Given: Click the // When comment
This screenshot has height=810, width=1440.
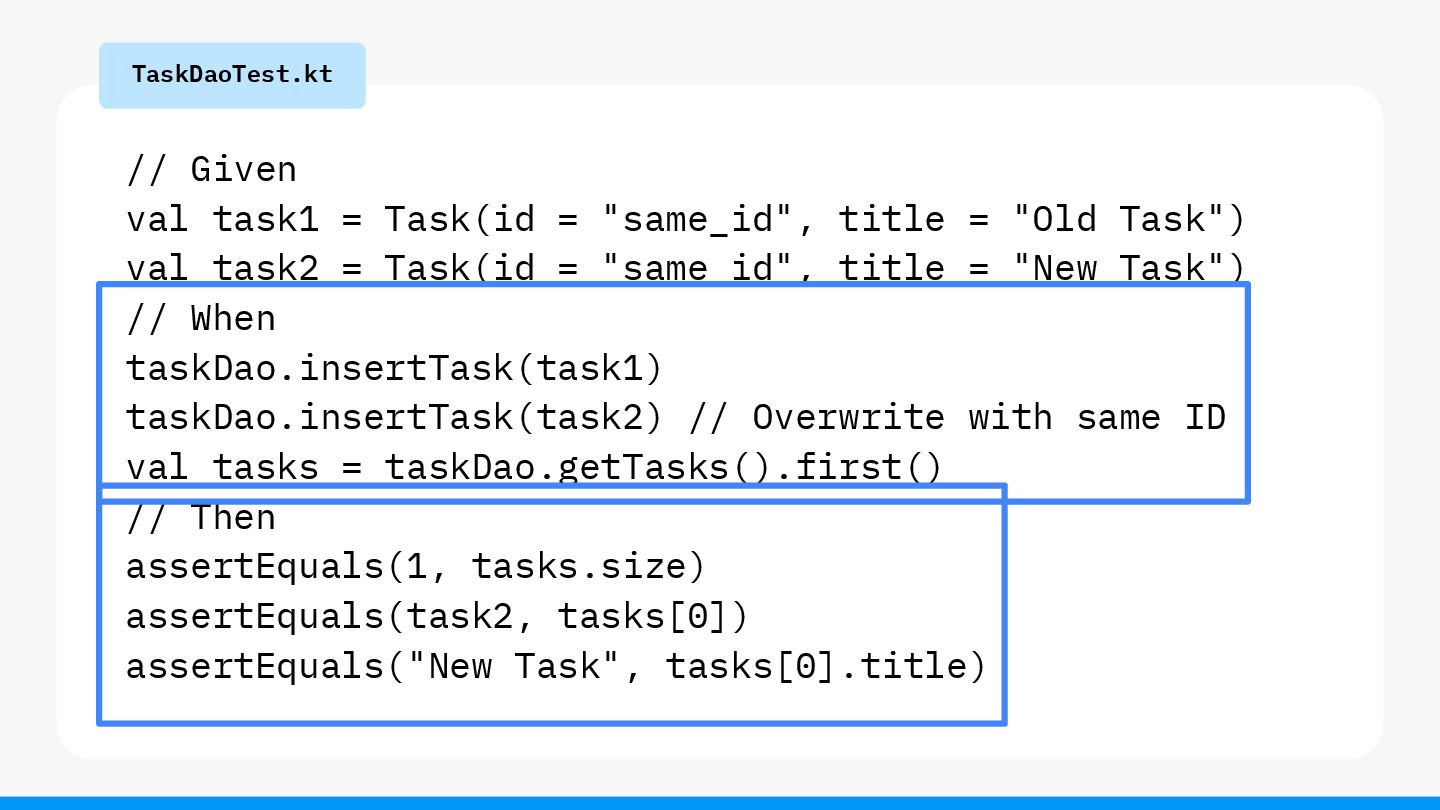Looking at the screenshot, I should click(200, 319).
